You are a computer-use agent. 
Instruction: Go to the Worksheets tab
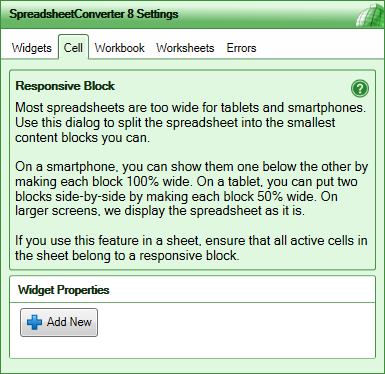[x=185, y=48]
